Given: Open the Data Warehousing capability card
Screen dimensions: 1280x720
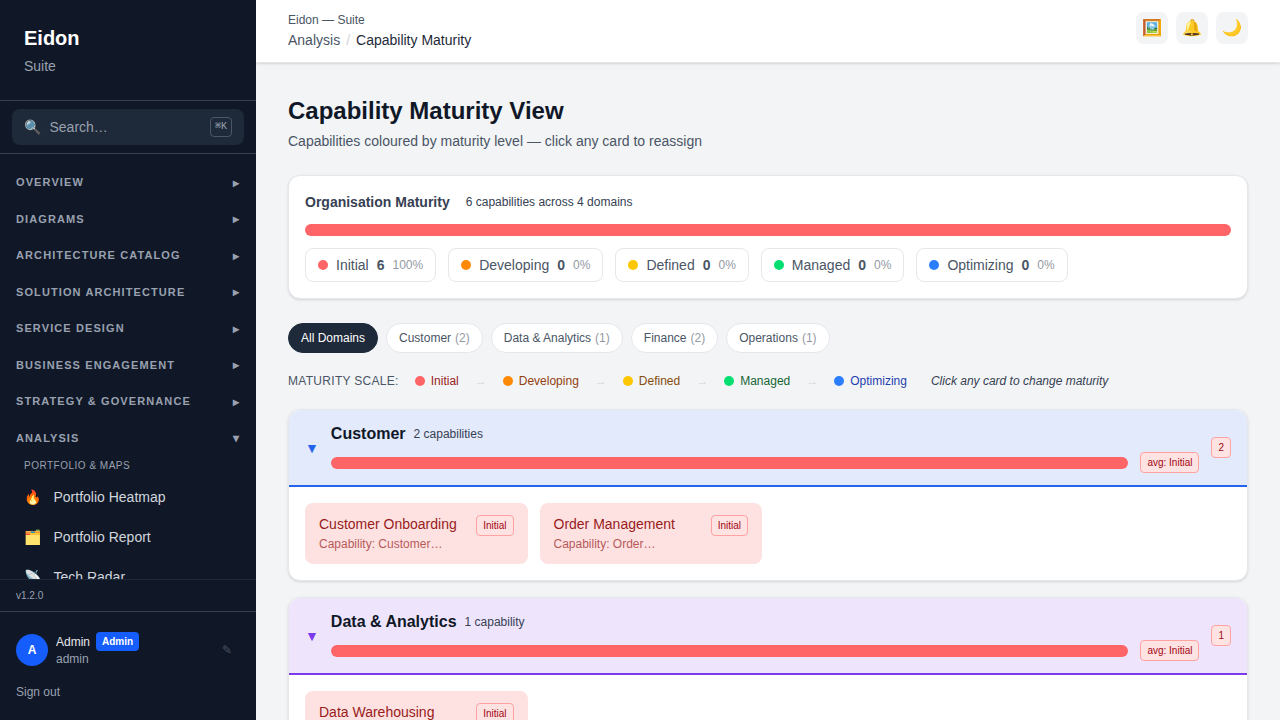Looking at the screenshot, I should (x=416, y=705).
